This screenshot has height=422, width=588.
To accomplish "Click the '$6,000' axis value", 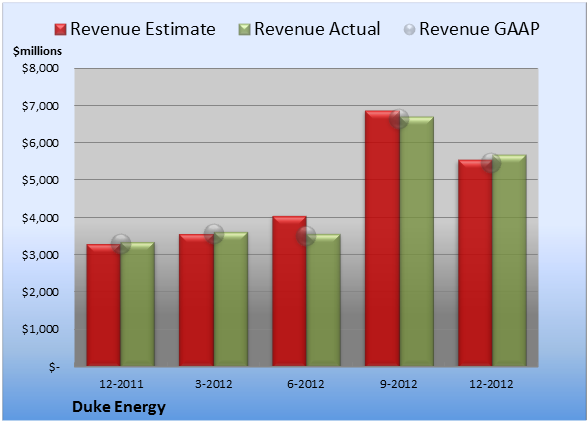I will [x=40, y=143].
